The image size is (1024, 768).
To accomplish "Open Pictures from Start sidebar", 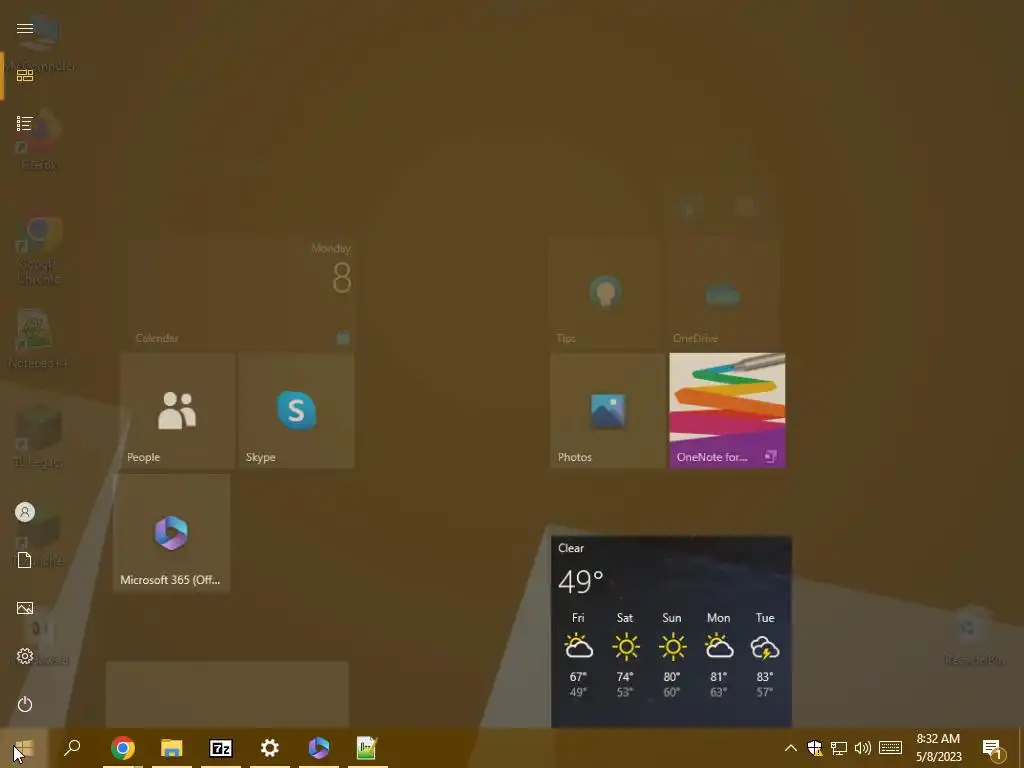I will point(25,609).
